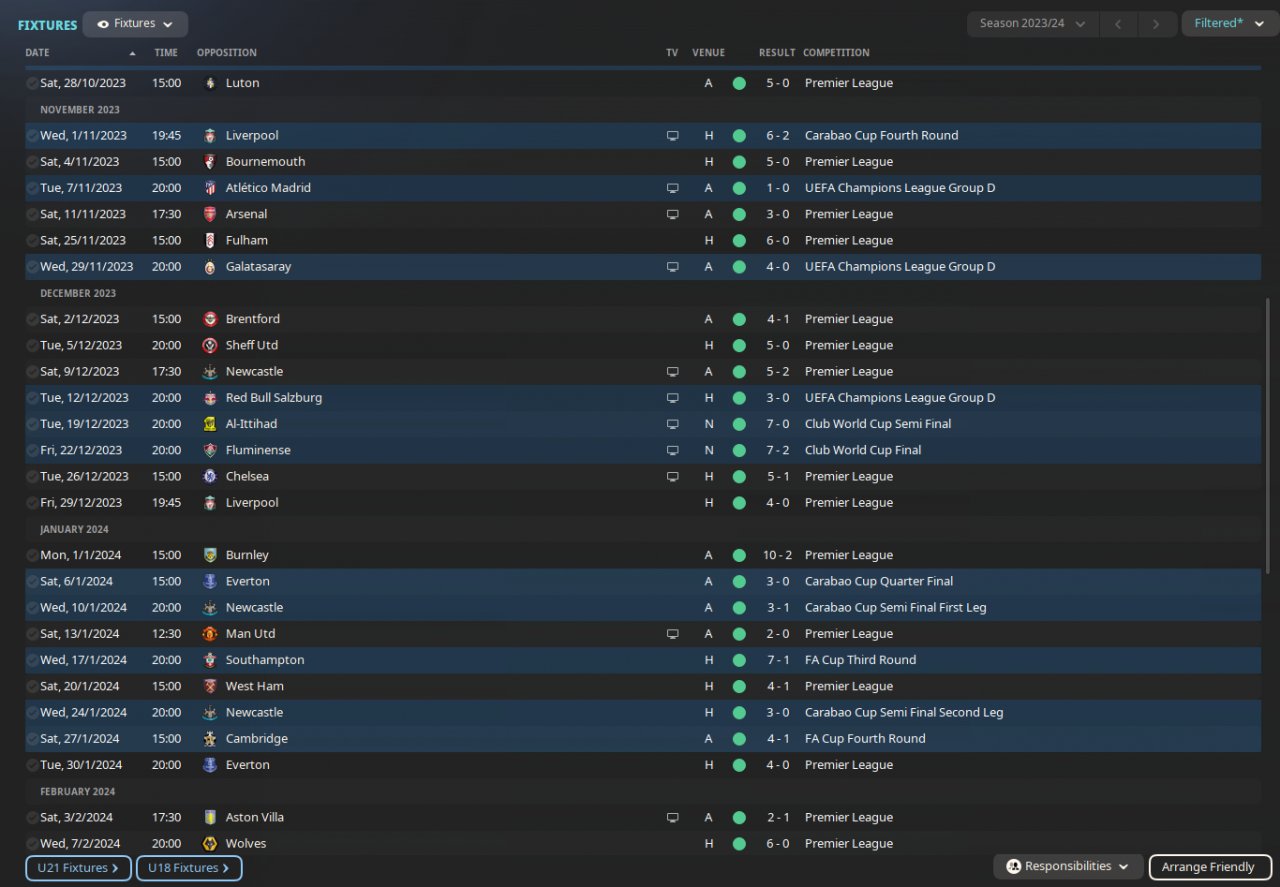The height and width of the screenshot is (887, 1280).
Task: Click the Galatasaray club badge
Action: 209,267
